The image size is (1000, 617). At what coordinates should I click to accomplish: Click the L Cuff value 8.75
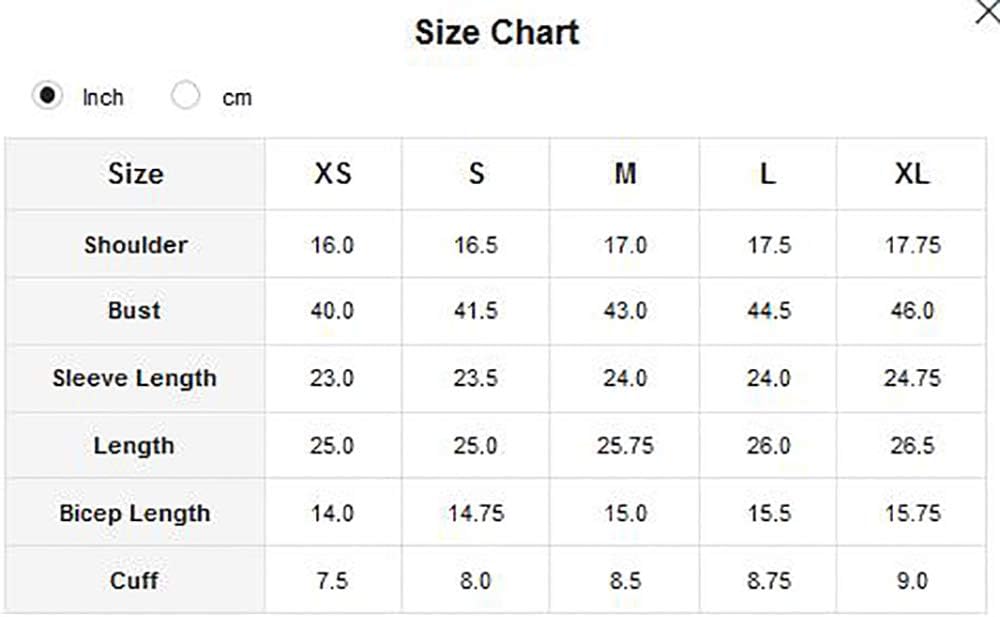[769, 581]
